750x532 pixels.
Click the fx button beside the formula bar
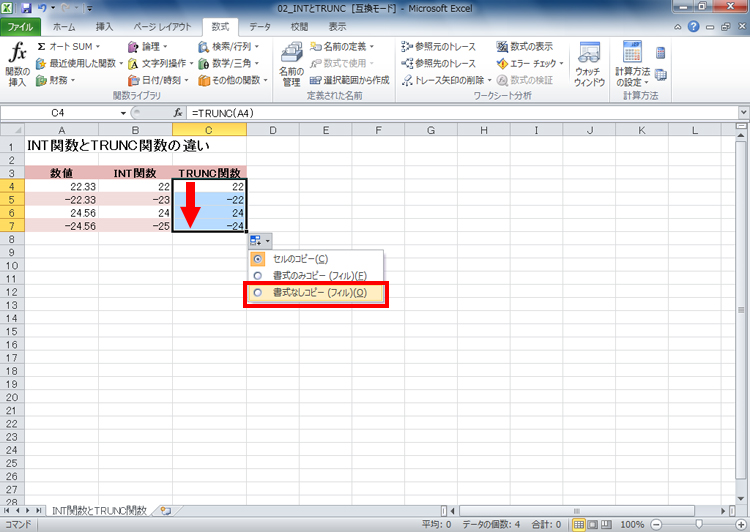pyautogui.click(x=178, y=113)
